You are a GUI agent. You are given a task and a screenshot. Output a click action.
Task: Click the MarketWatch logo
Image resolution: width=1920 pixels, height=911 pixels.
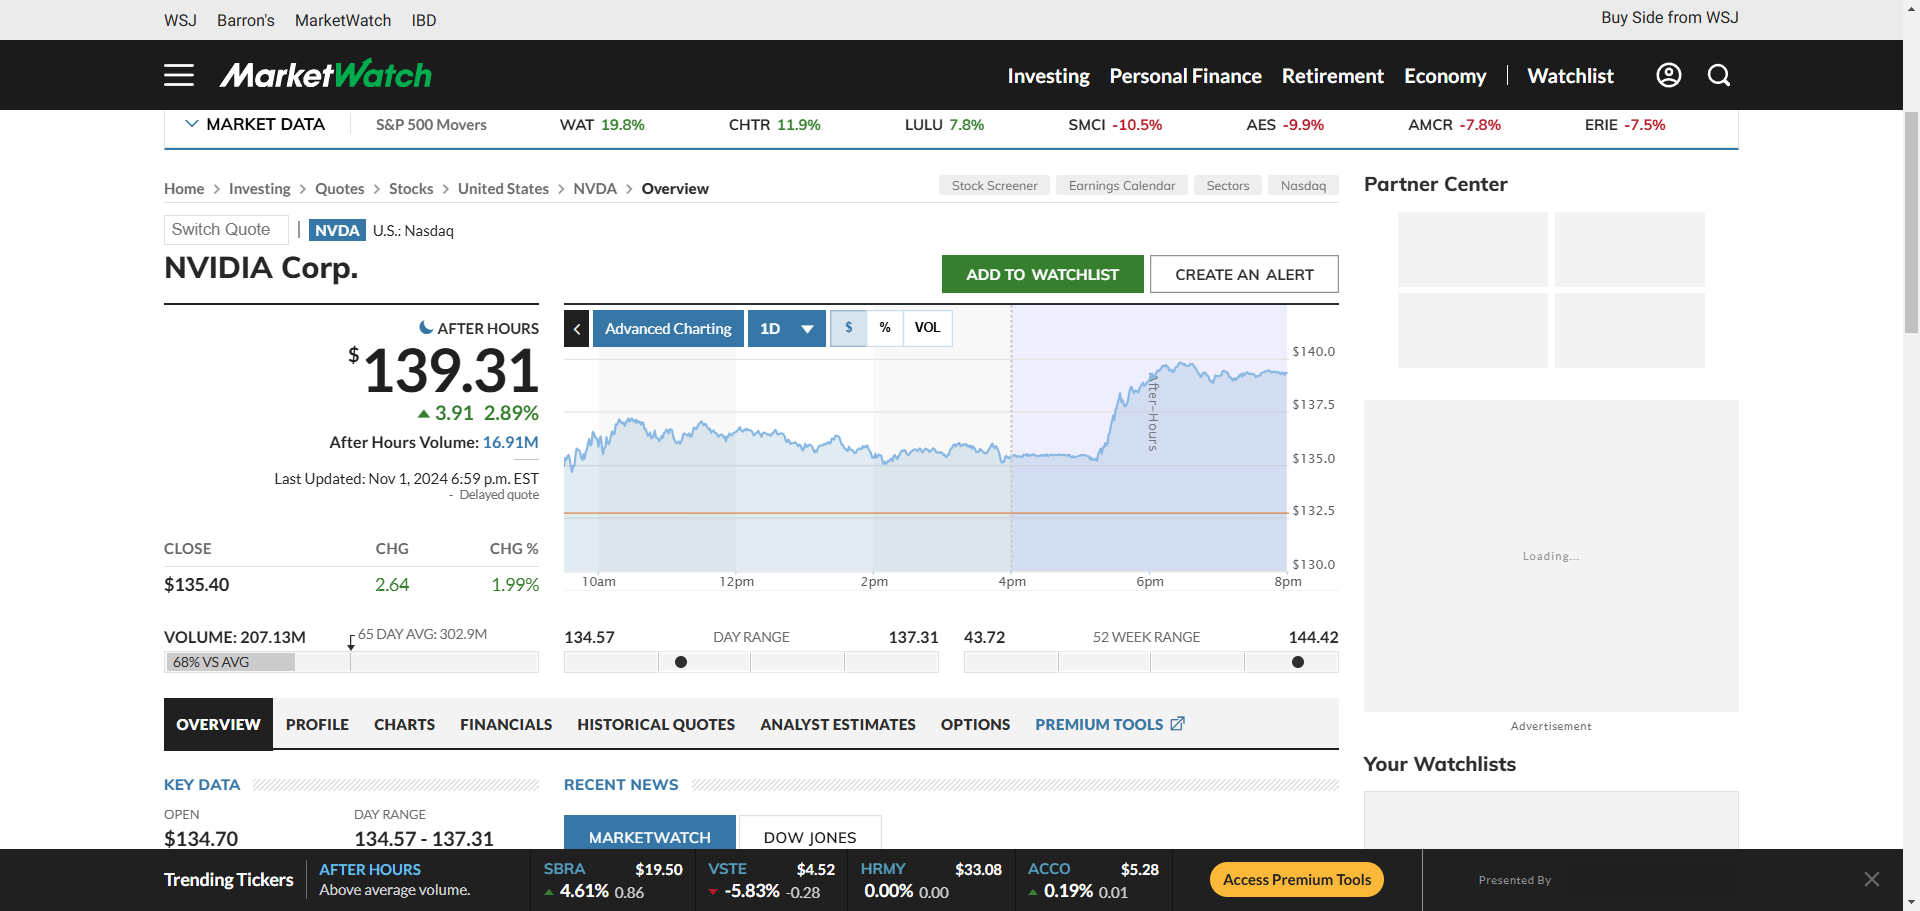[326, 74]
